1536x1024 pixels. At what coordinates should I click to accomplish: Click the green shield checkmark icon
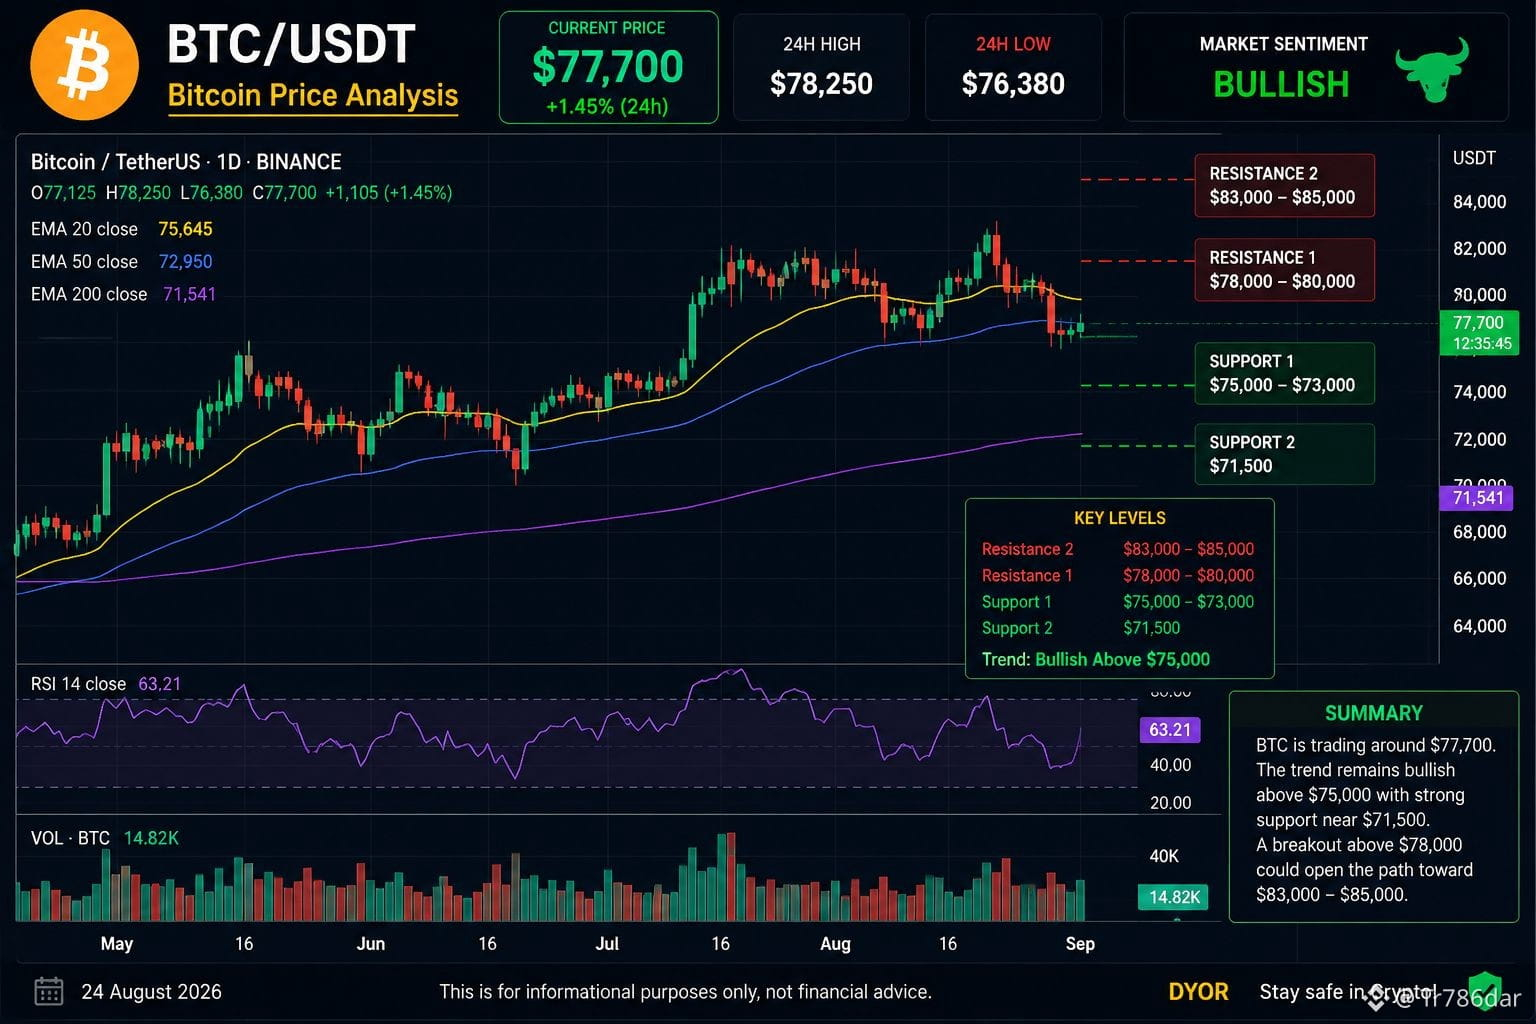click(1484, 992)
